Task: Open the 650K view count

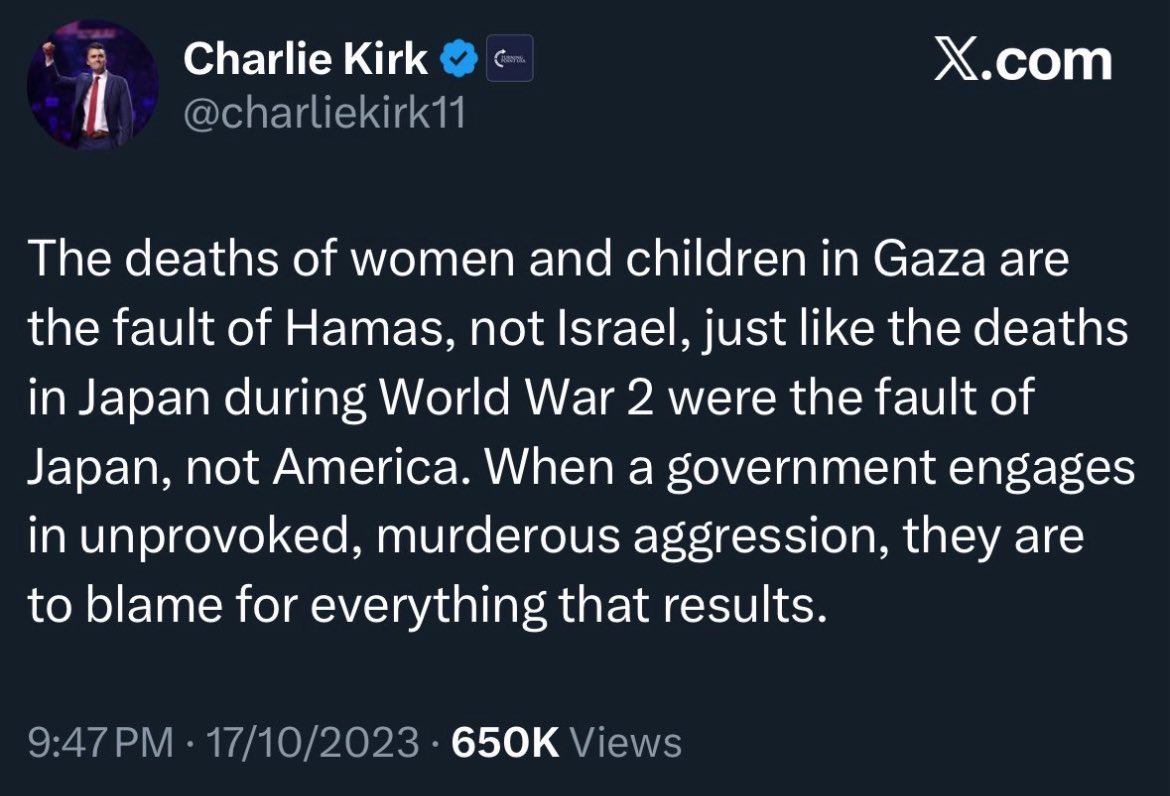Action: pos(505,742)
